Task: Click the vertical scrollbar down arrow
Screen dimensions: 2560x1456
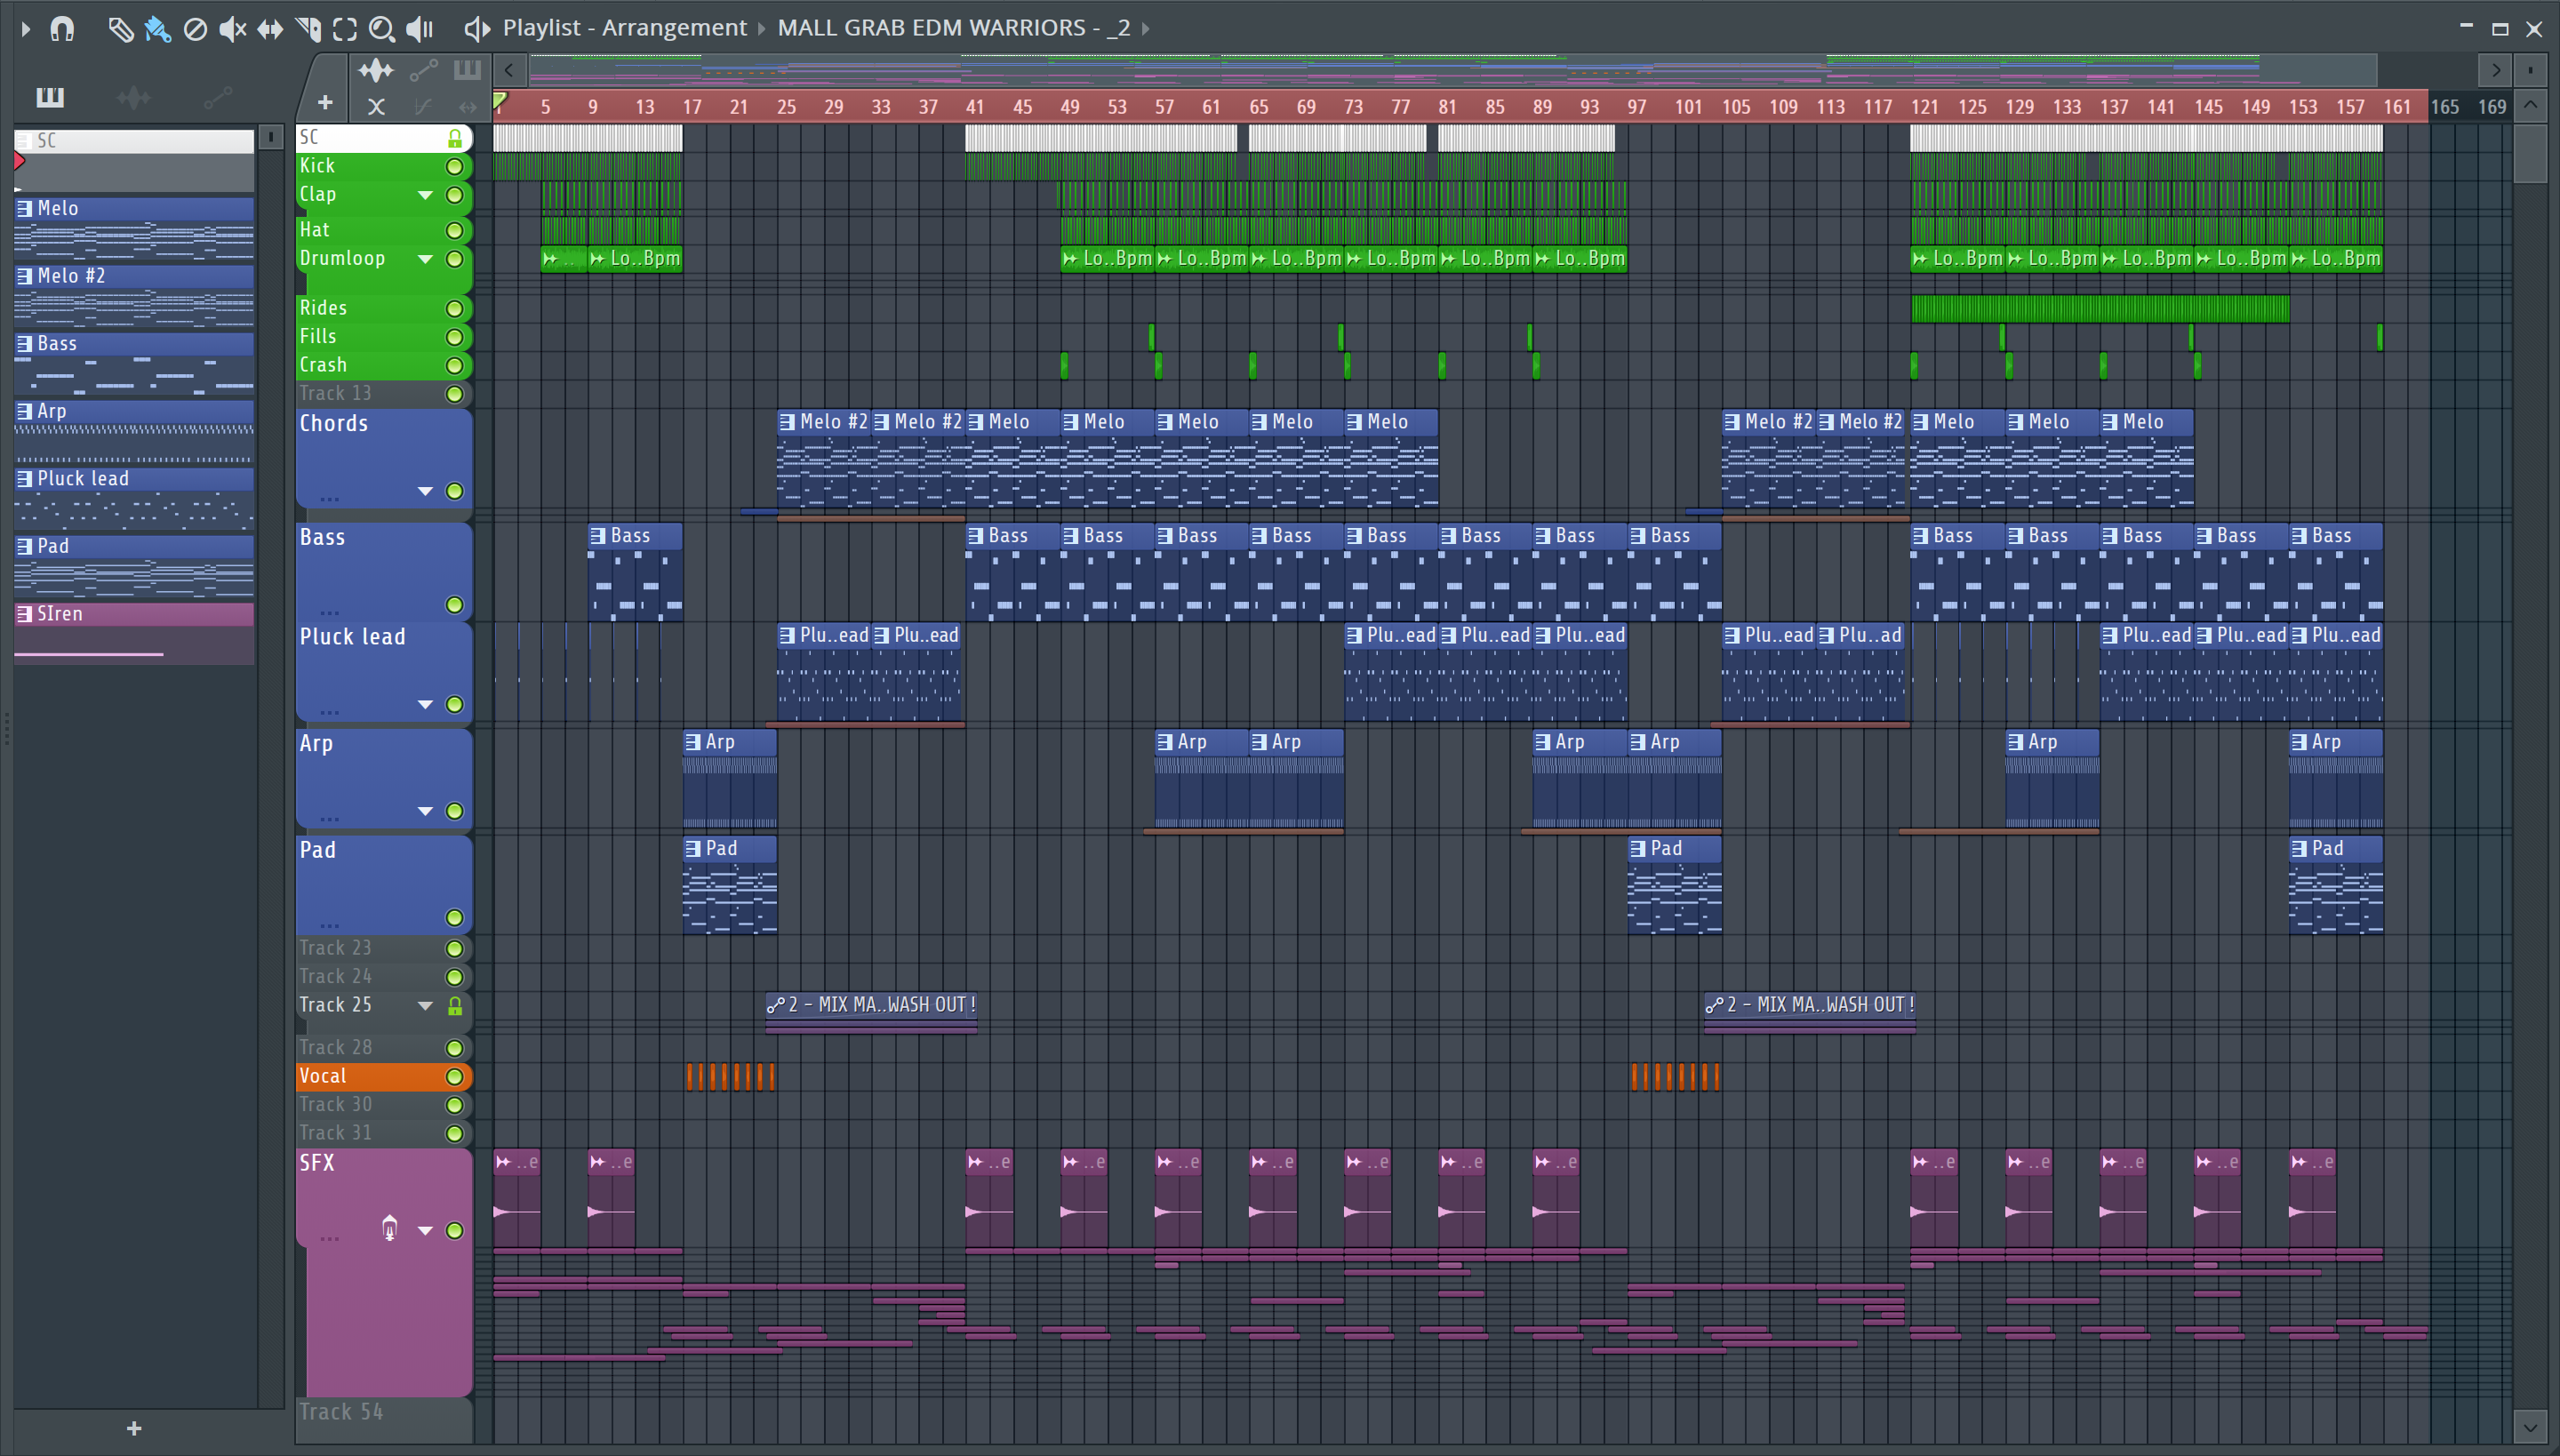Action: [x=2530, y=1427]
